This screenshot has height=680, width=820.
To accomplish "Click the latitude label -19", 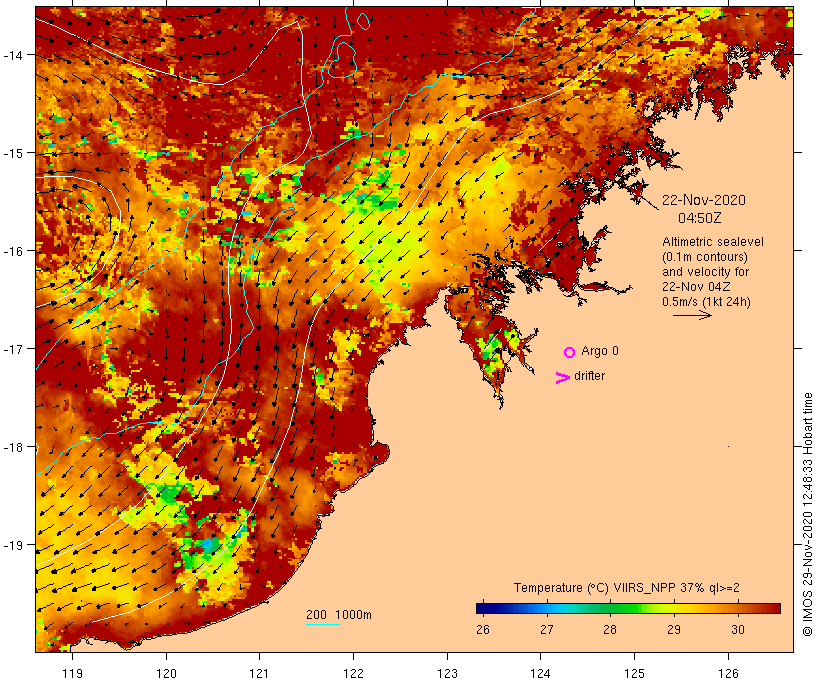I will [x=13, y=545].
